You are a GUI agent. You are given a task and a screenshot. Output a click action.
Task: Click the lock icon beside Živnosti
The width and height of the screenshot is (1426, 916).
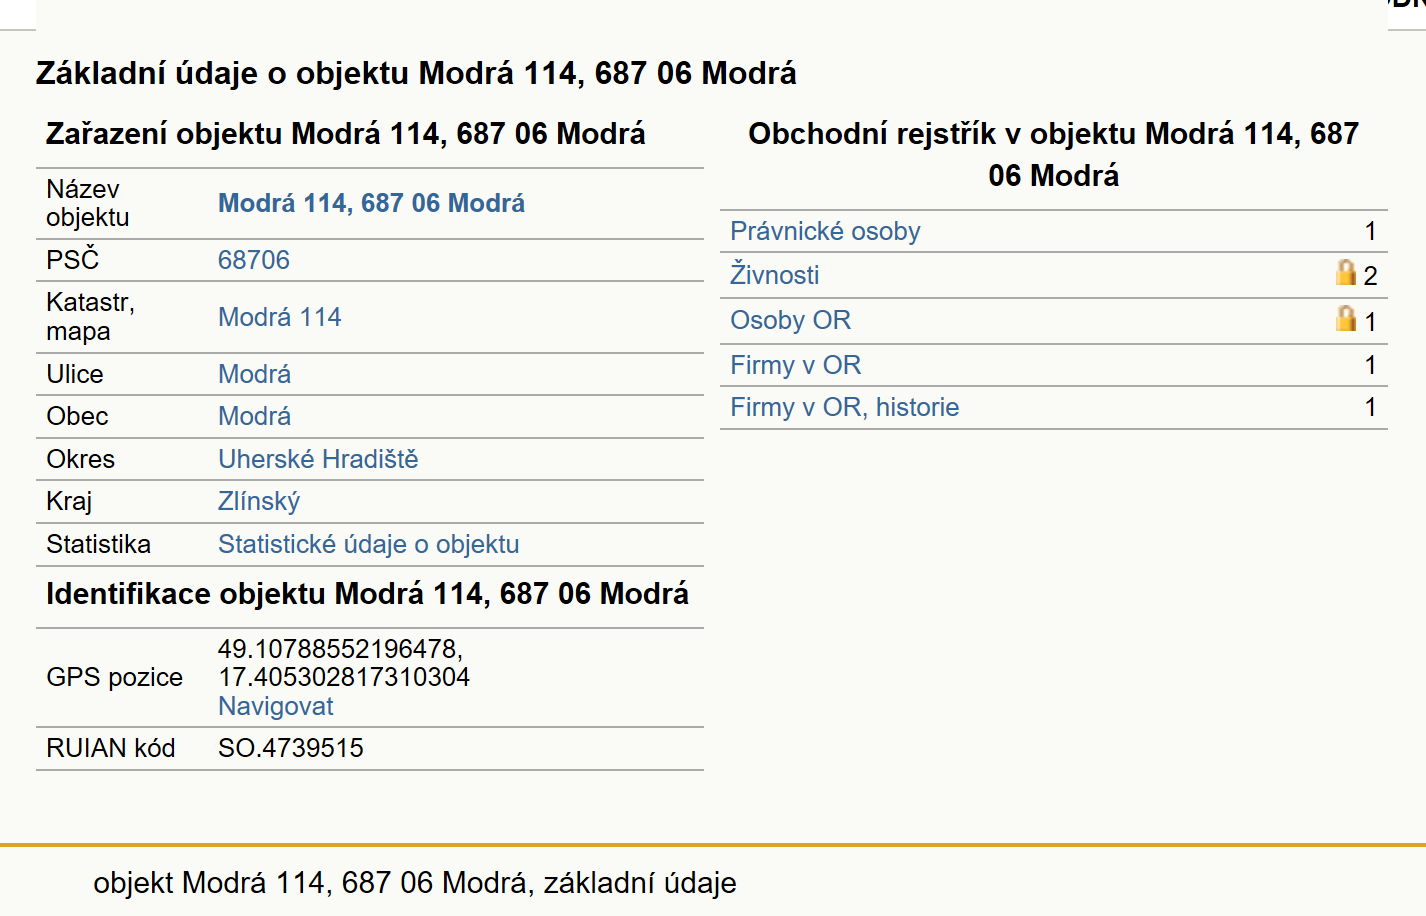click(1346, 272)
